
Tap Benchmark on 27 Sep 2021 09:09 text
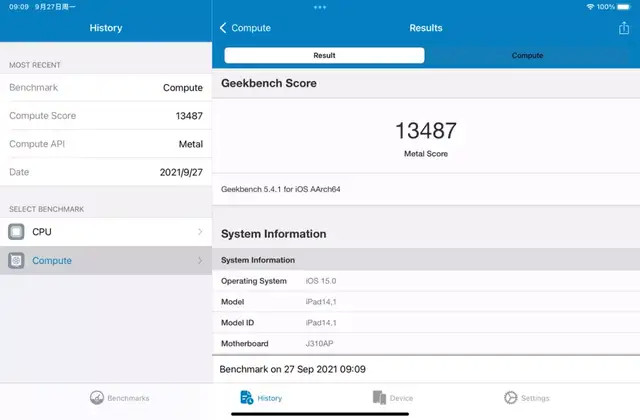(x=292, y=369)
